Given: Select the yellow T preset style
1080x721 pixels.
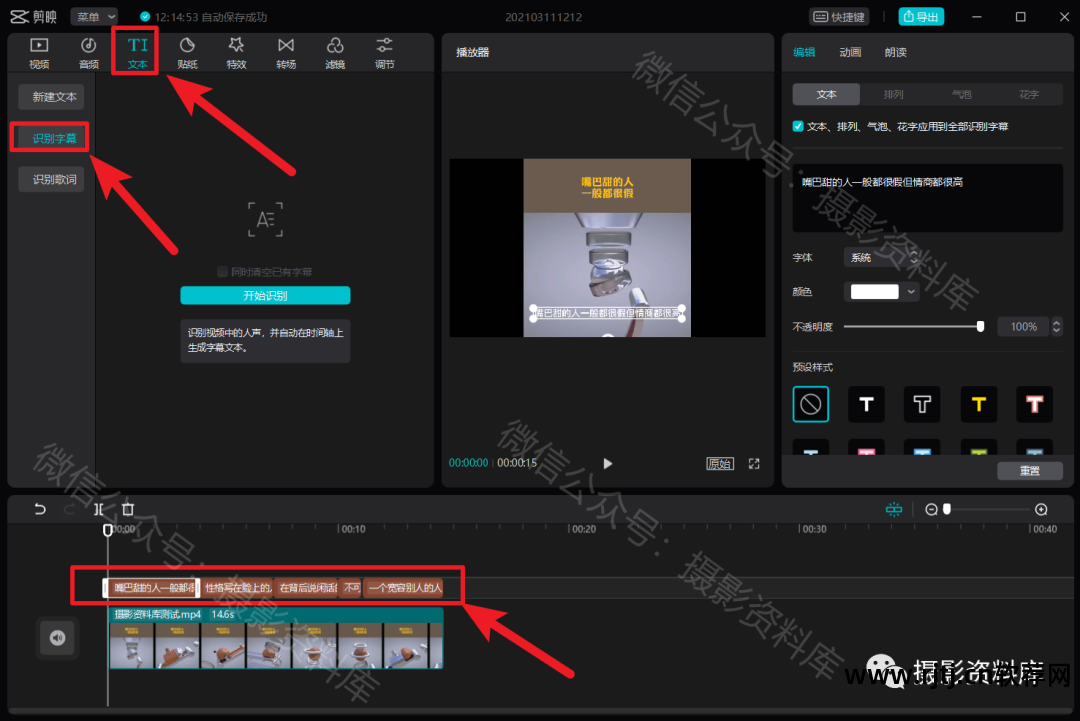Looking at the screenshot, I should click(x=979, y=404).
